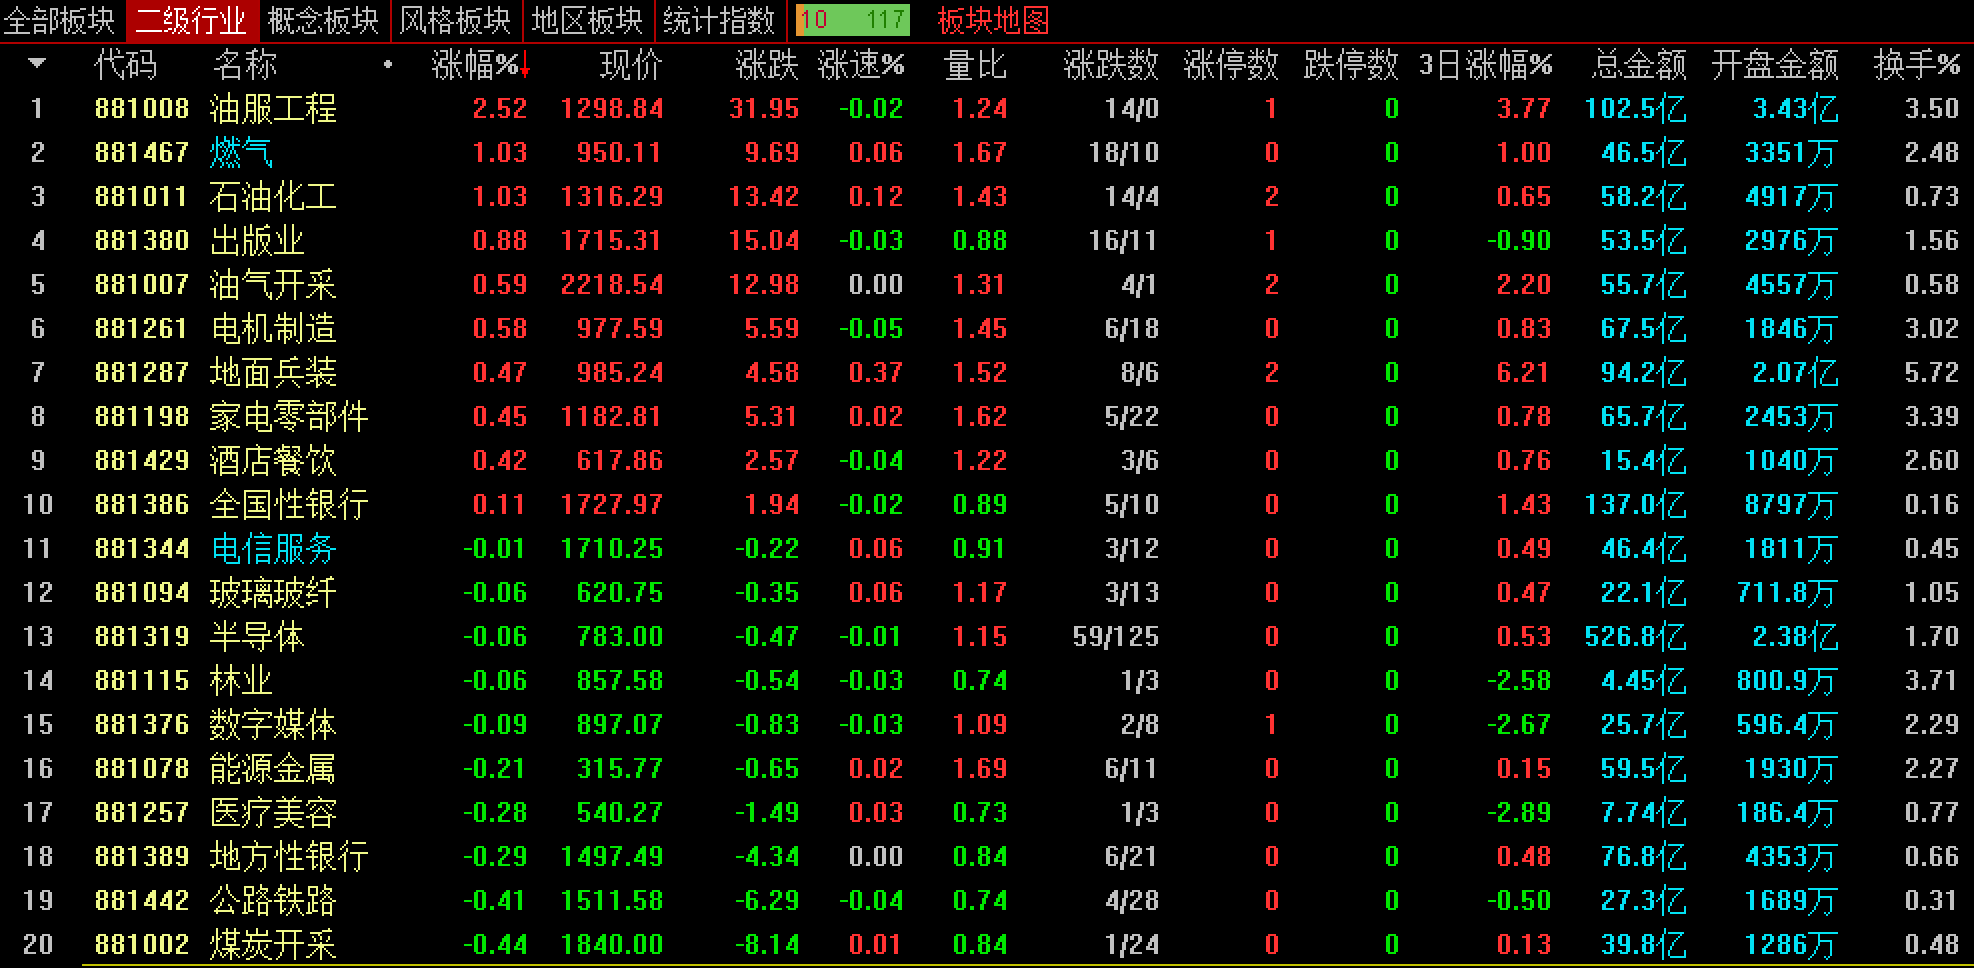This screenshot has width=1974, height=968.
Task: Open the 概念板块 tab
Action: [323, 20]
